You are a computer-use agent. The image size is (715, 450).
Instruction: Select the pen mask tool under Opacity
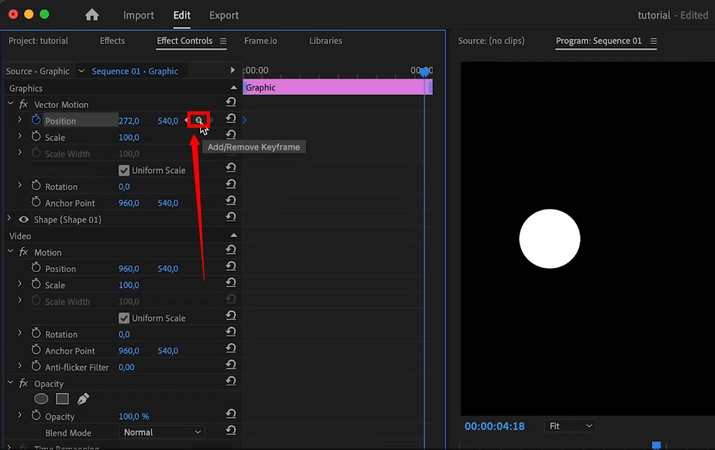point(83,399)
